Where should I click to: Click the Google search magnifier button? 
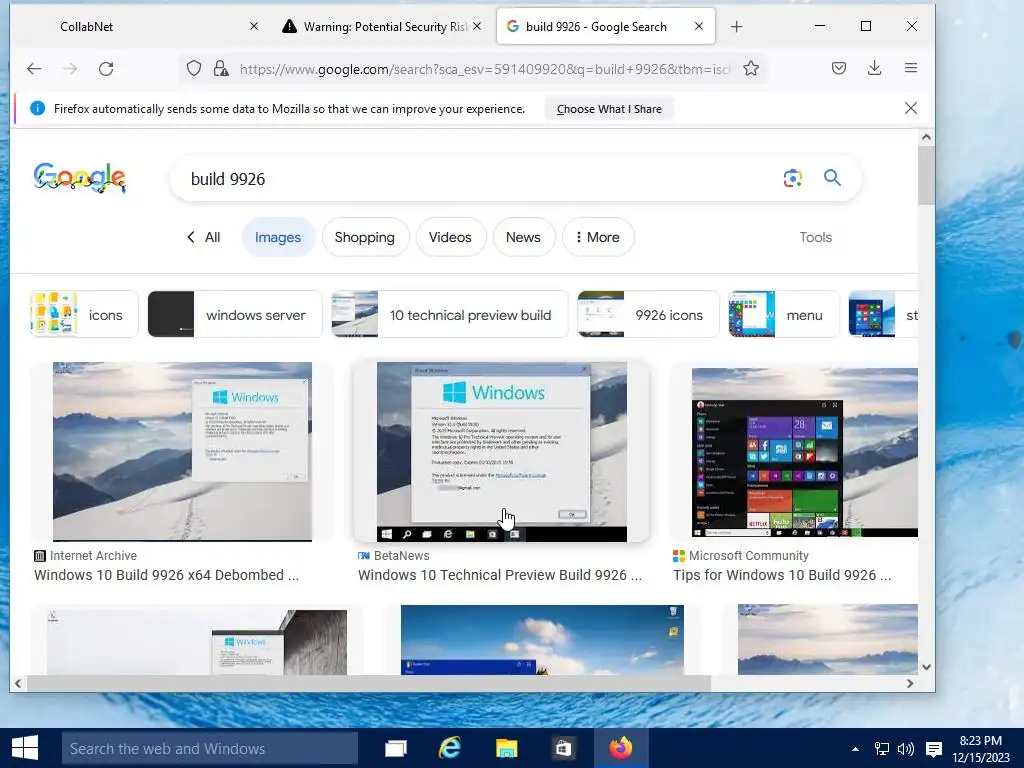832,178
